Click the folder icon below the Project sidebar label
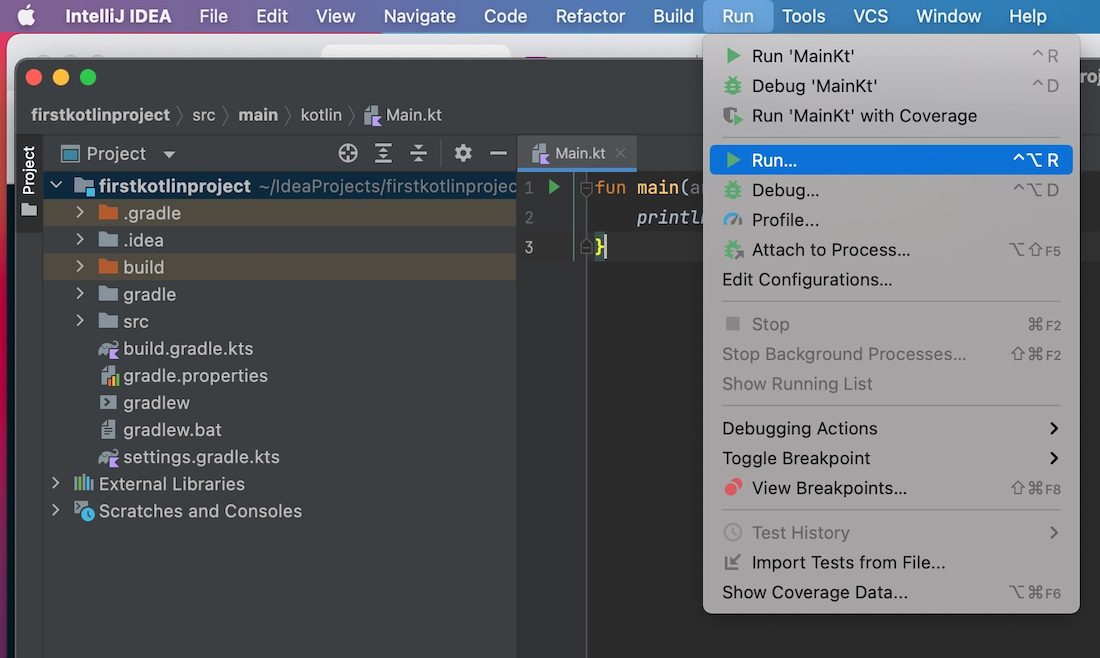 point(29,210)
